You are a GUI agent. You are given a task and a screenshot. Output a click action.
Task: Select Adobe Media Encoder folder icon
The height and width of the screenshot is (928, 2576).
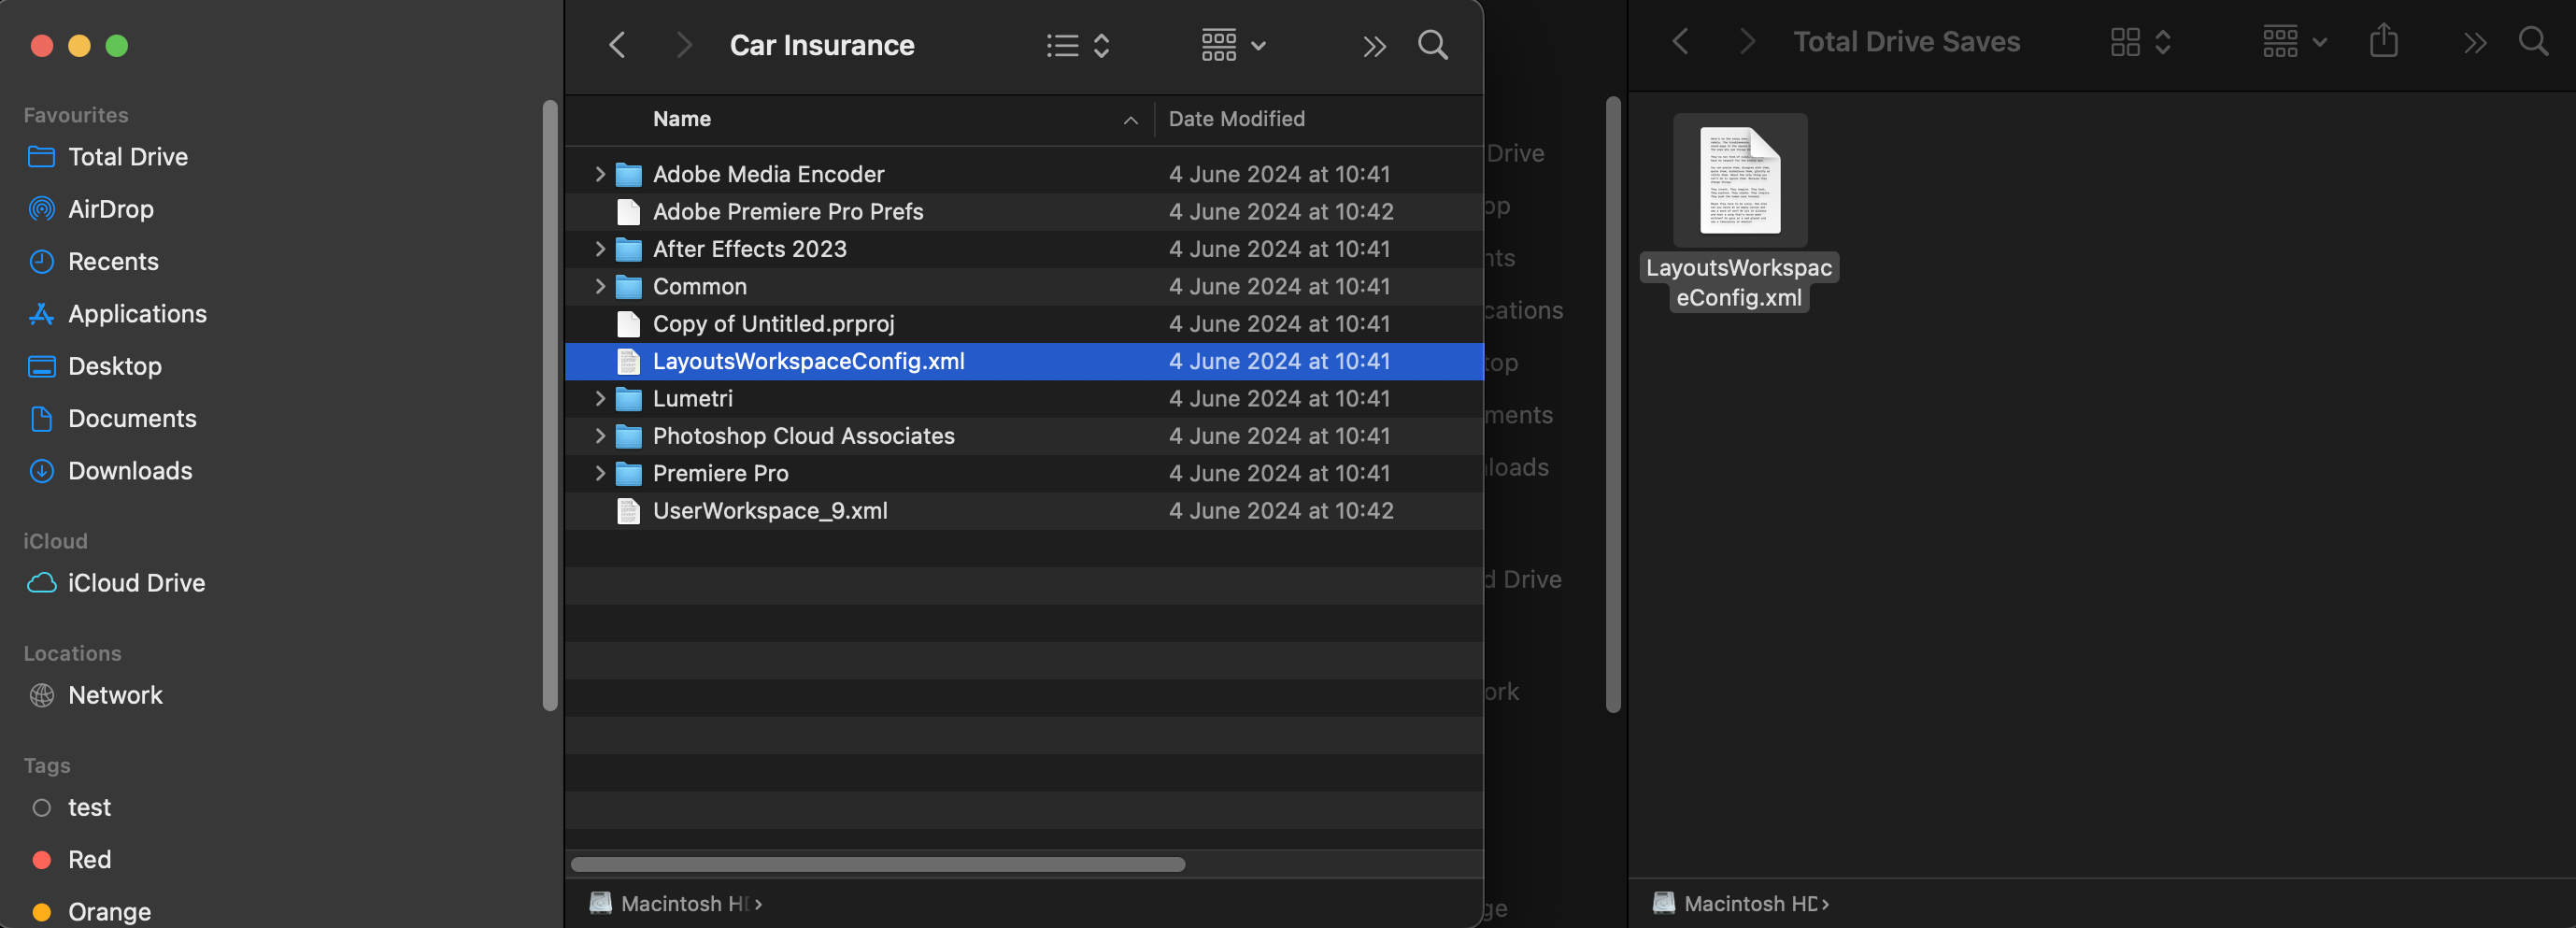pos(628,175)
